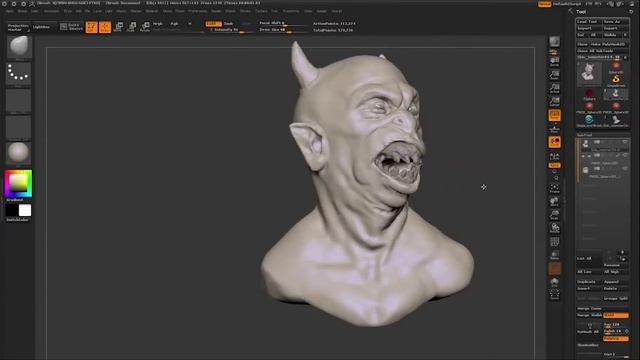Open the Transform menu
The image size is (640, 360).
tap(291, 11)
